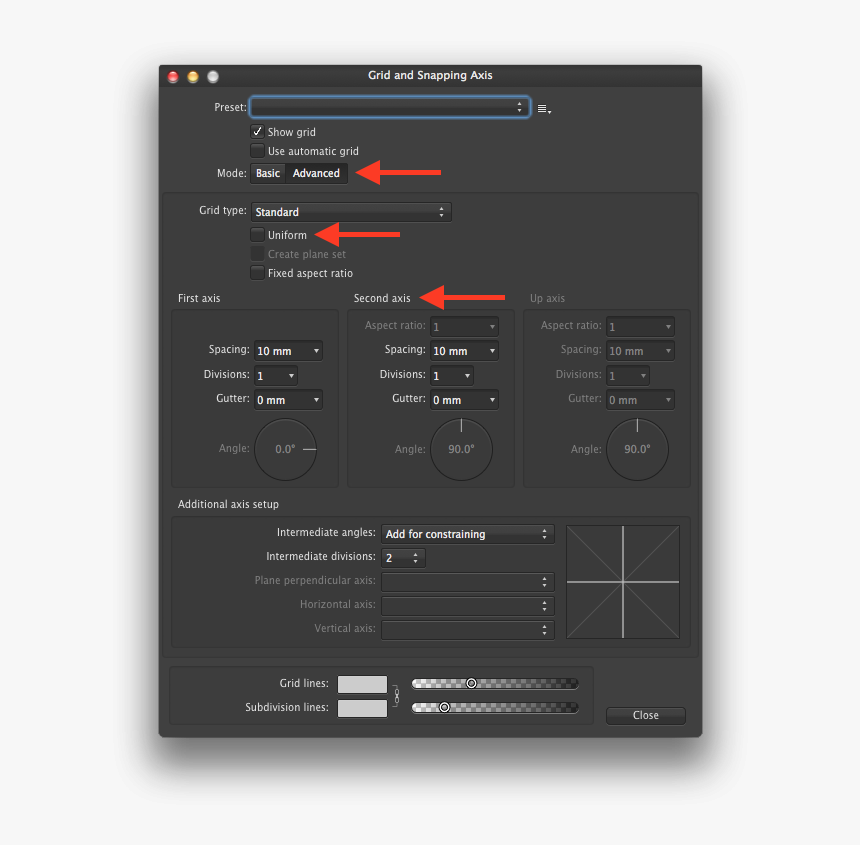
Task: Click the Grid lines color swatch
Action: click(362, 684)
